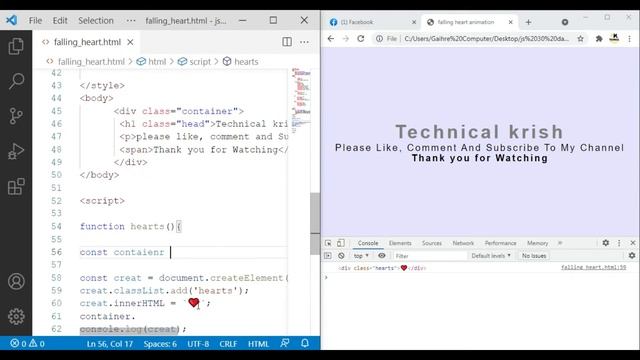The image size is (640, 360).
Task: Toggle live expression eye icon
Action: 382,256
